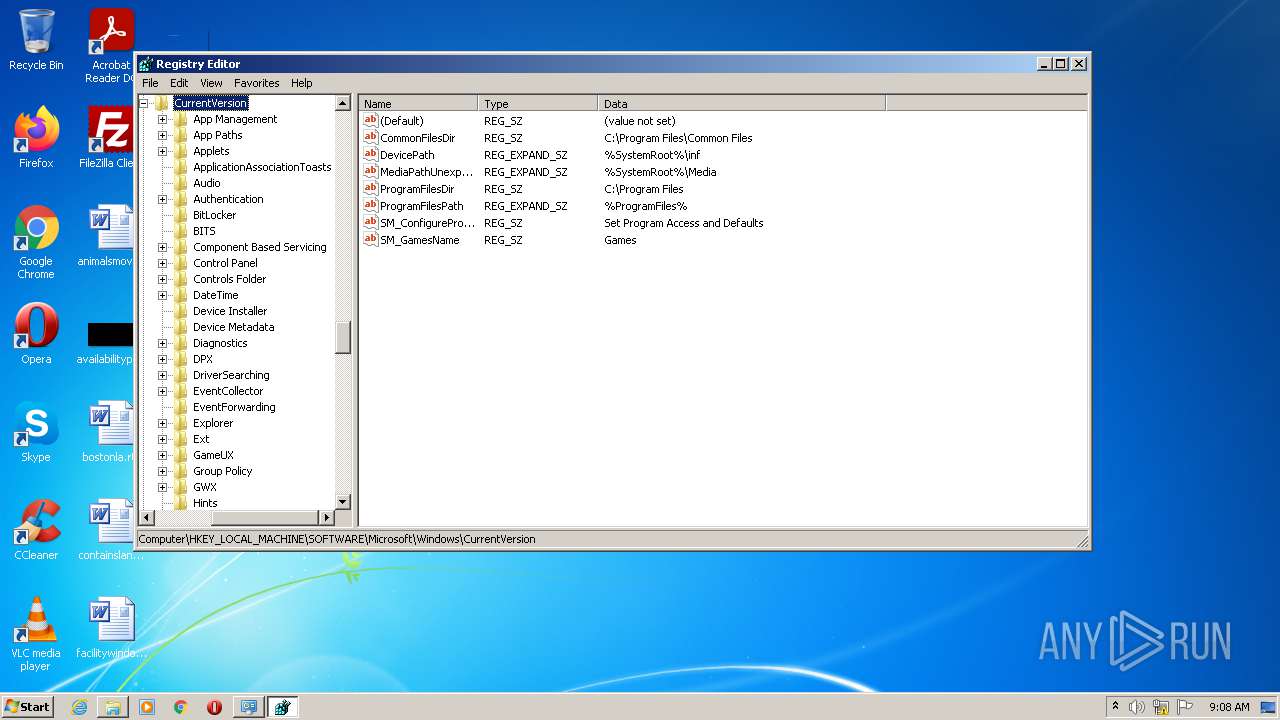
Task: Click the Set Program Access and Defaults data
Action: (684, 223)
